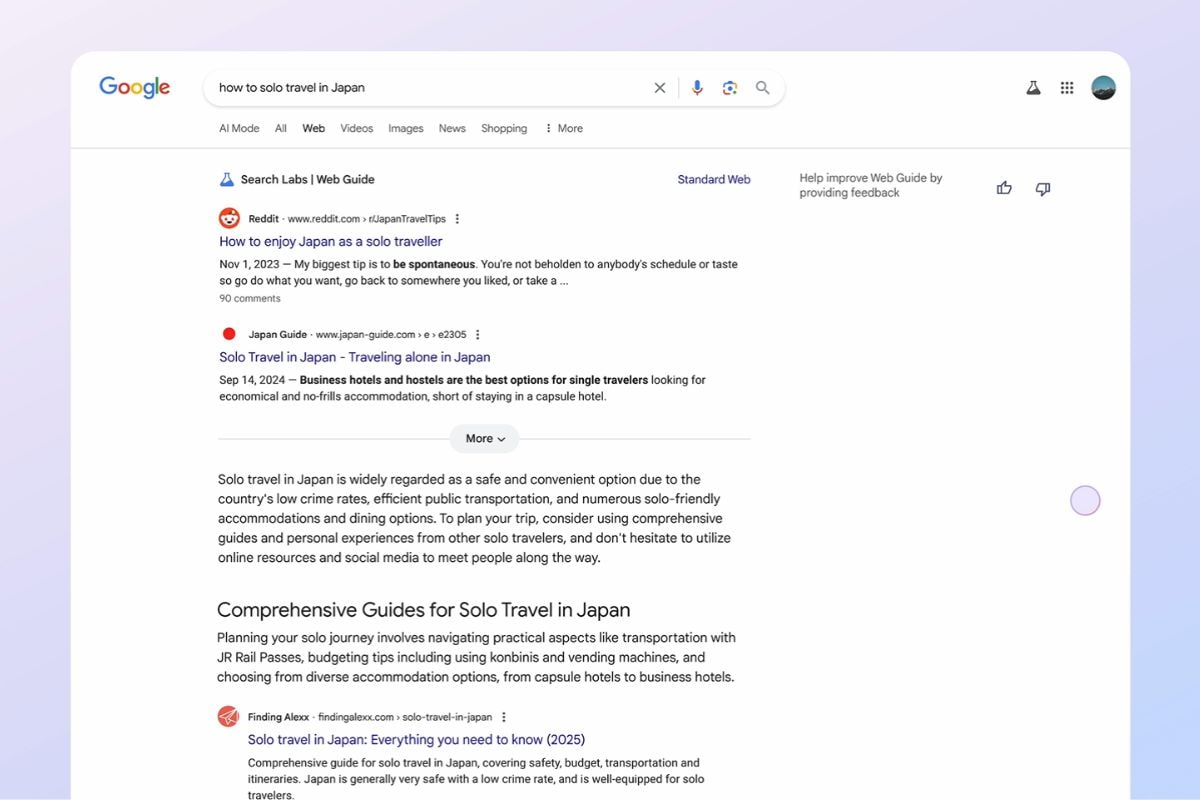Screen dimensions: 1200x800
Task: Click 'Help improve Web Guide by providing feedback' text
Action: [871, 185]
